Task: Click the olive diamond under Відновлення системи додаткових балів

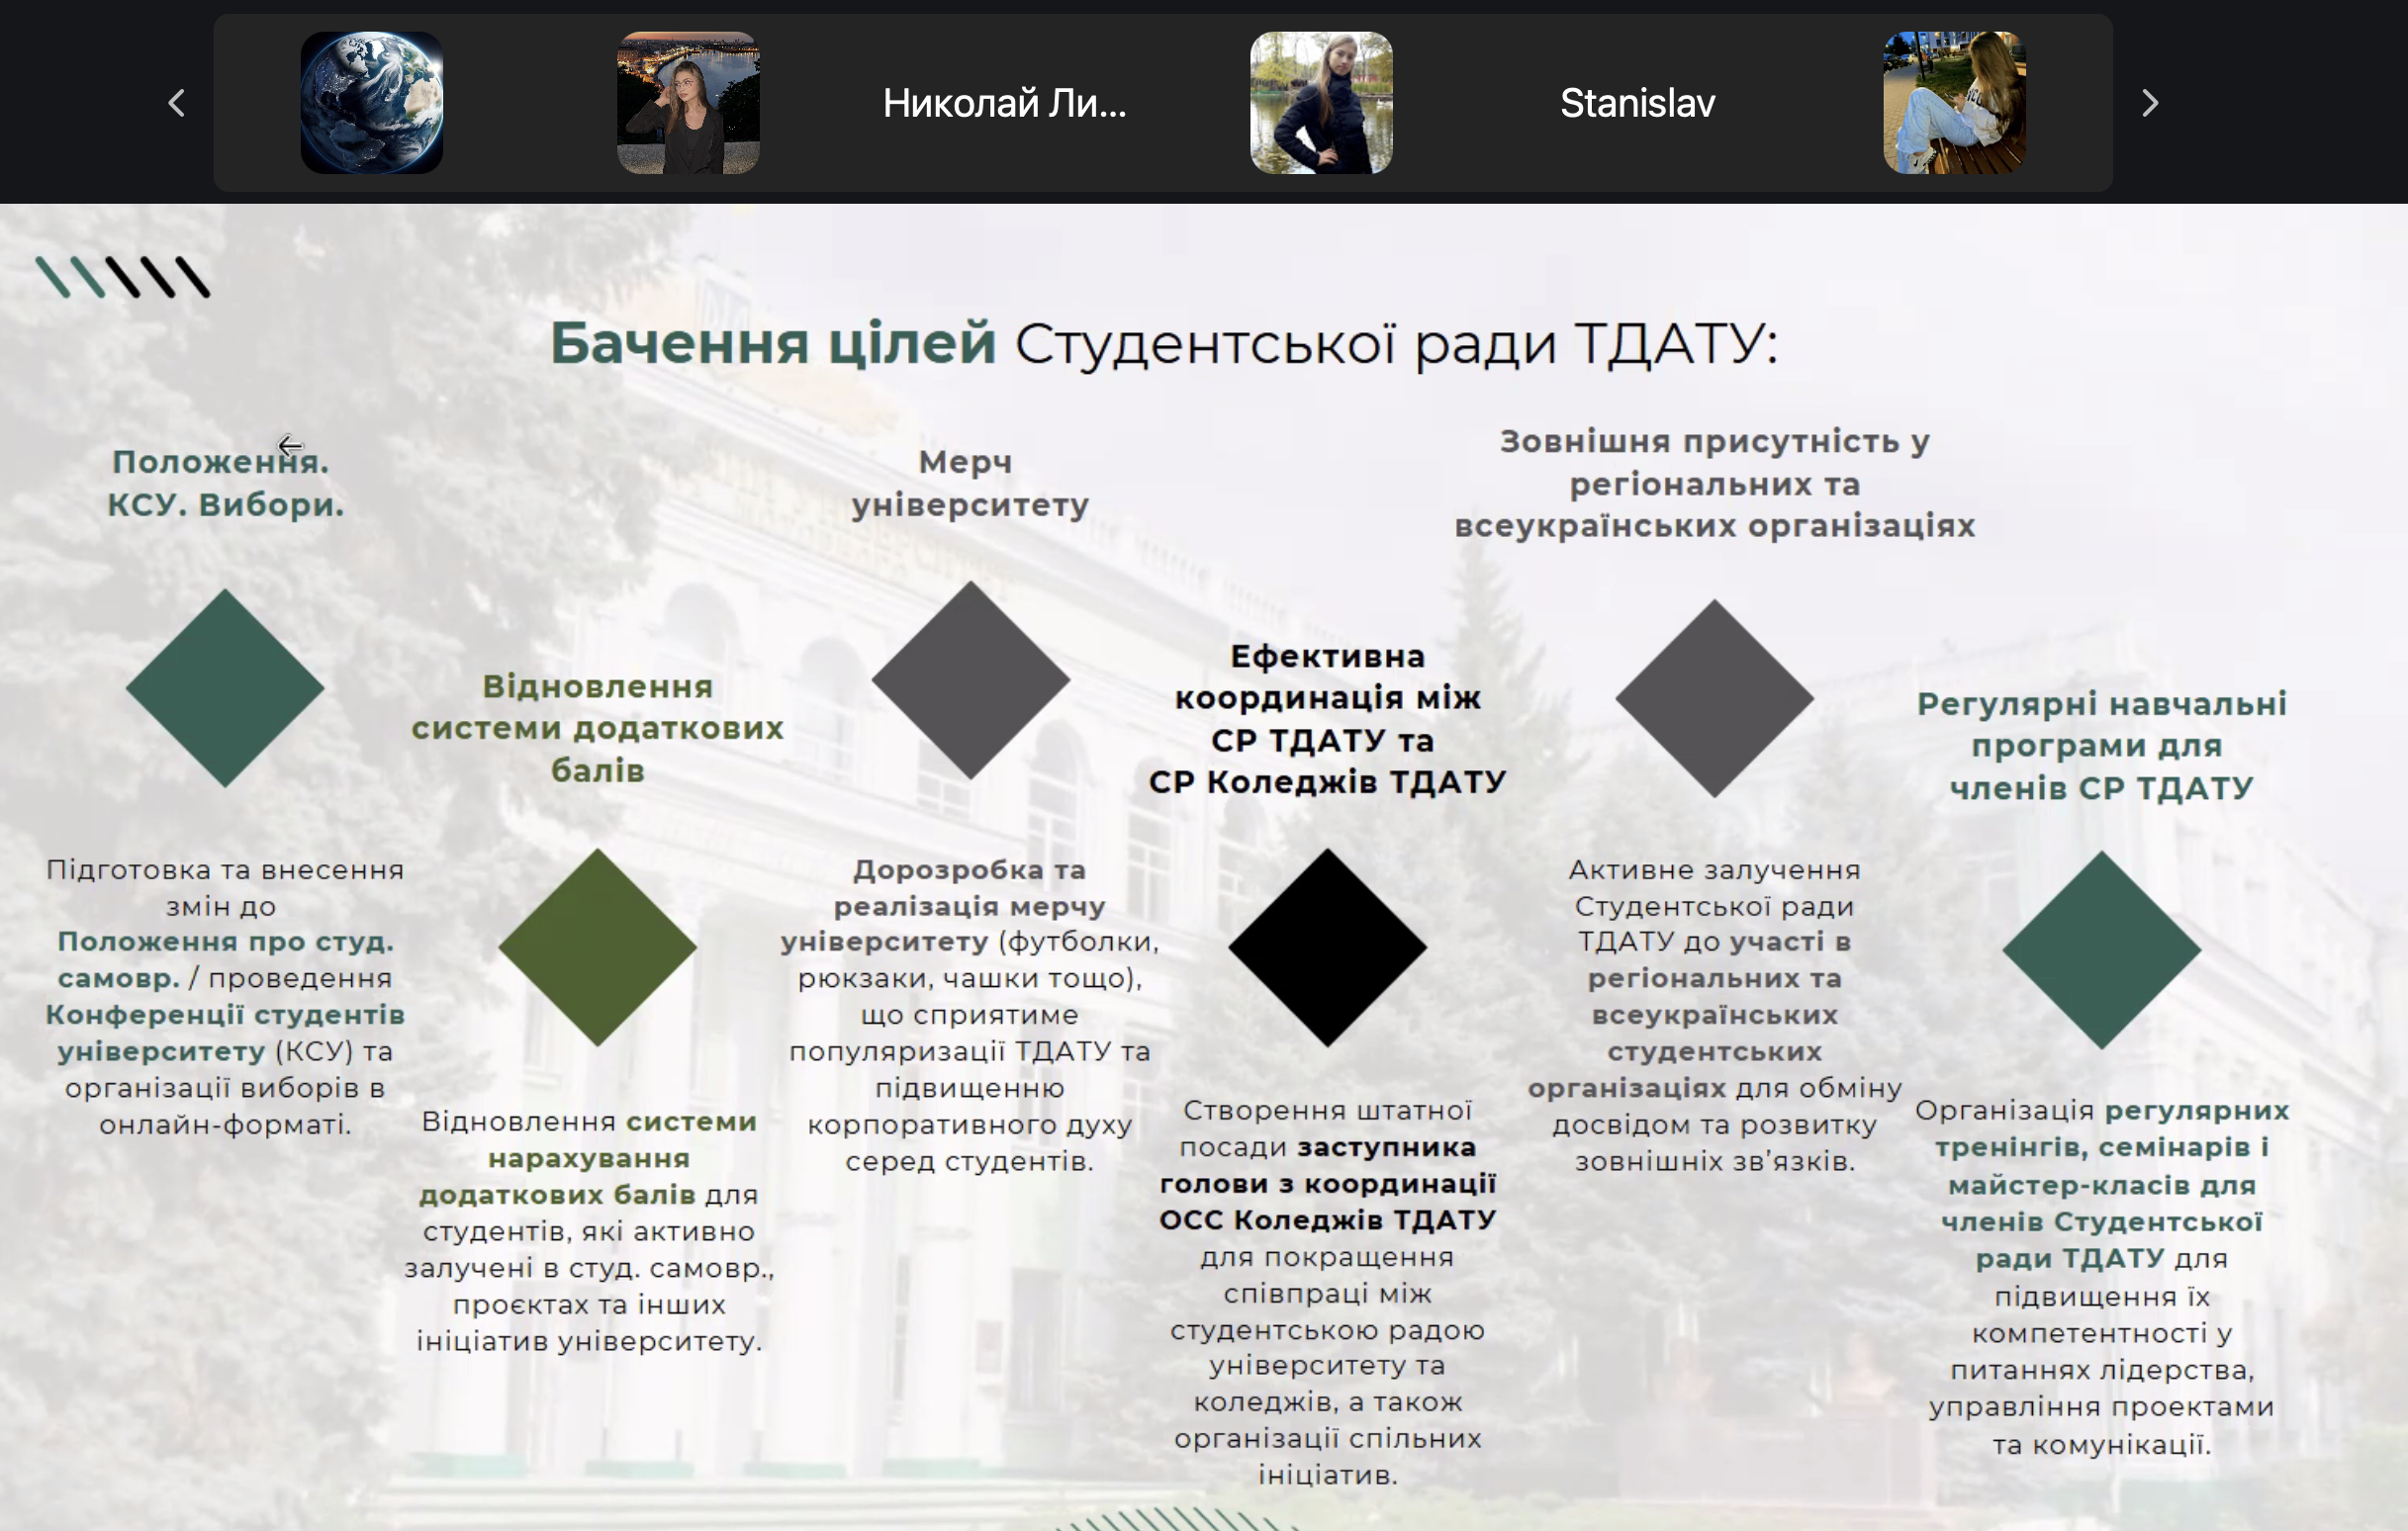Action: (x=597, y=947)
